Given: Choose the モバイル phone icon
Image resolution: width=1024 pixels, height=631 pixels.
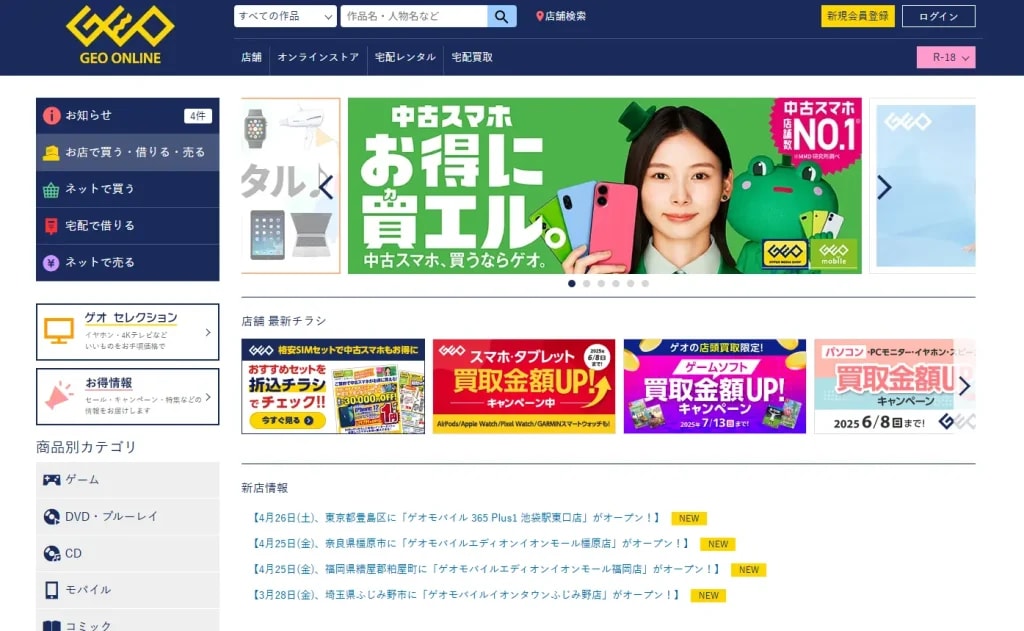Looking at the screenshot, I should (x=52, y=590).
